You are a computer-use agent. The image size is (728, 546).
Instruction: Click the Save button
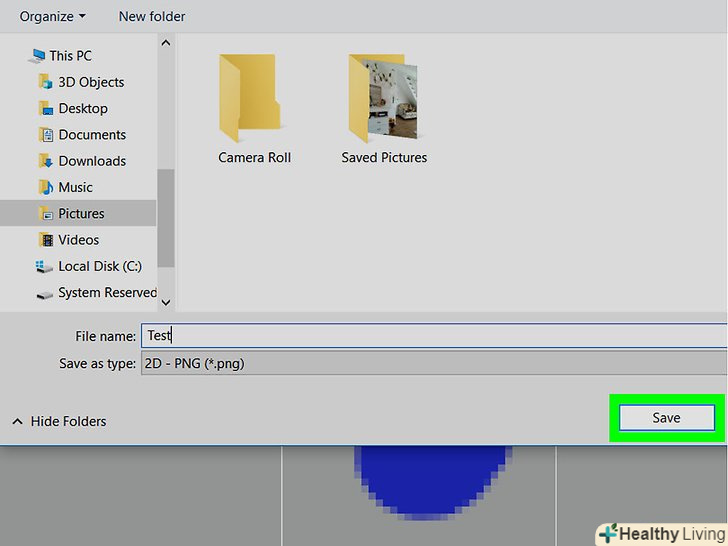(667, 418)
